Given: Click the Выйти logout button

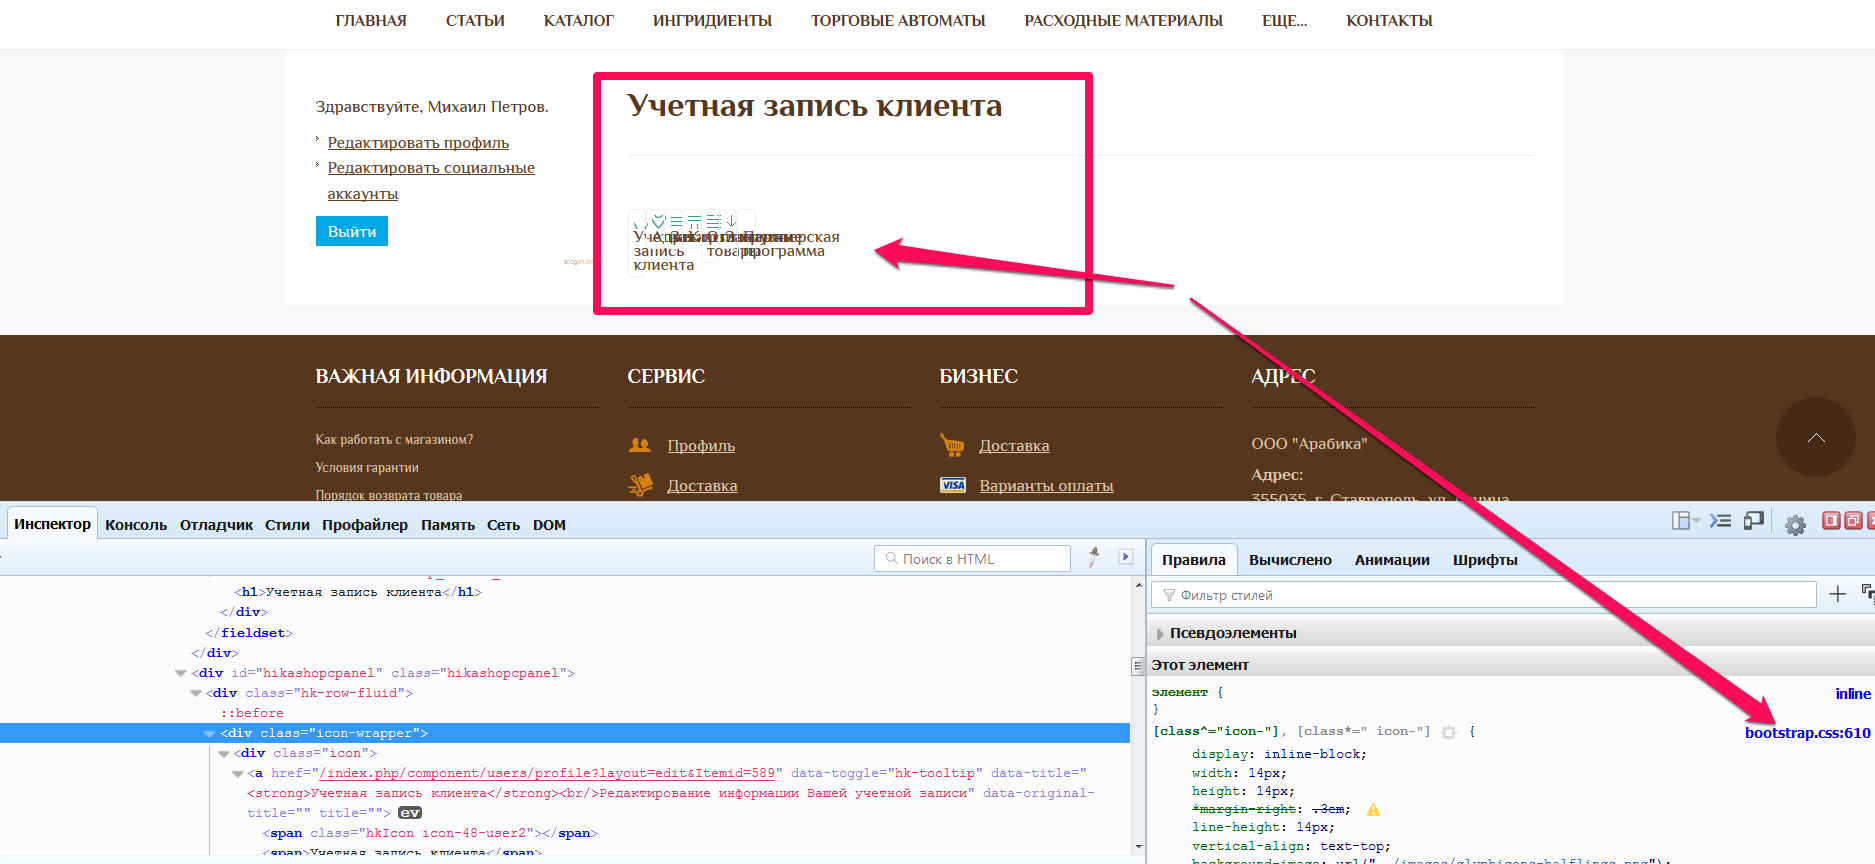Looking at the screenshot, I should (352, 231).
